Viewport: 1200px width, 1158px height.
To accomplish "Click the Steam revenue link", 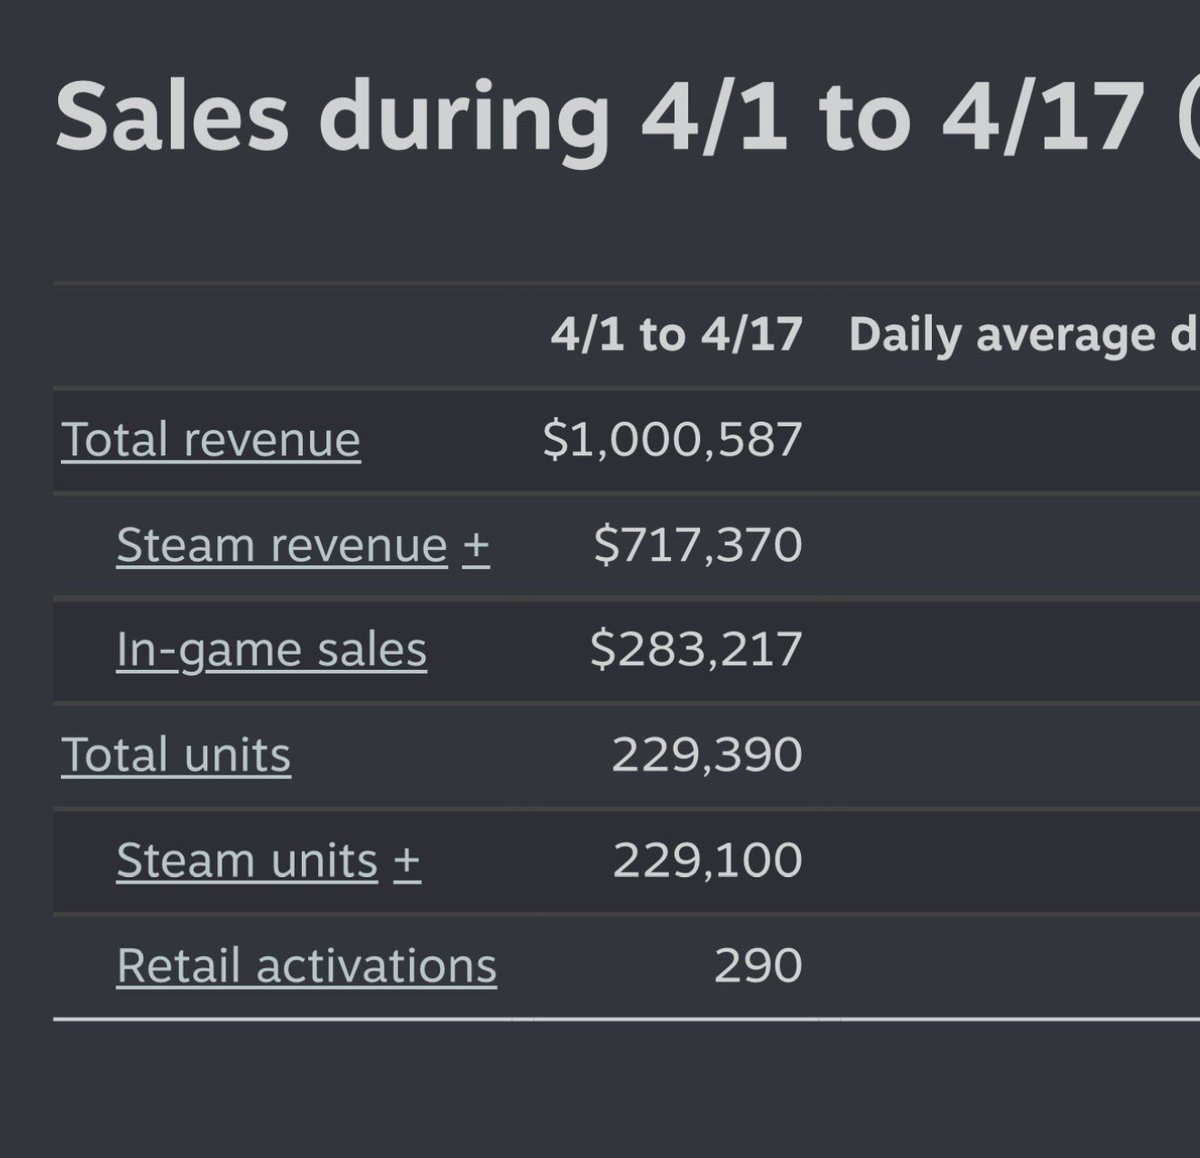I will 282,545.
